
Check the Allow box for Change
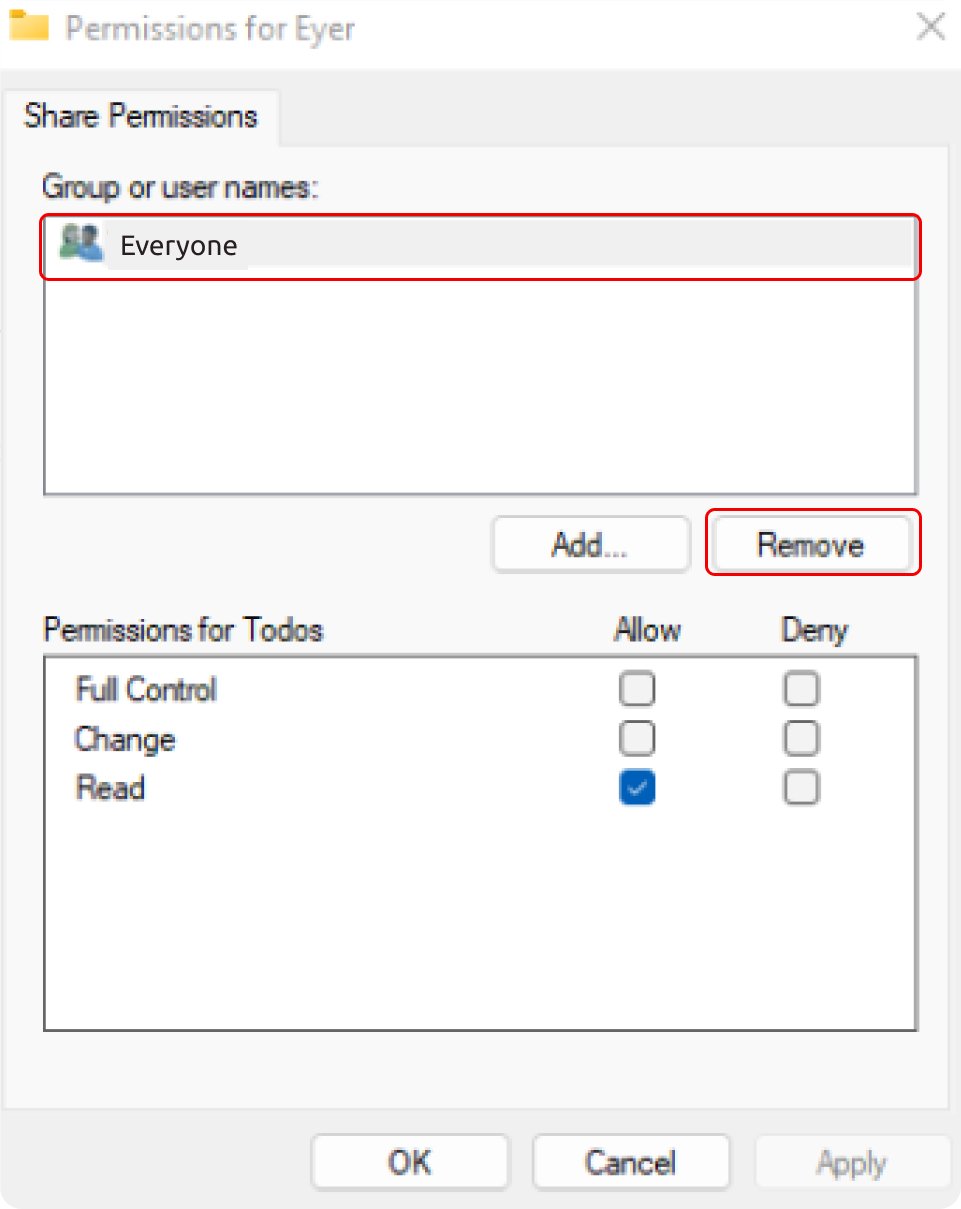(637, 738)
